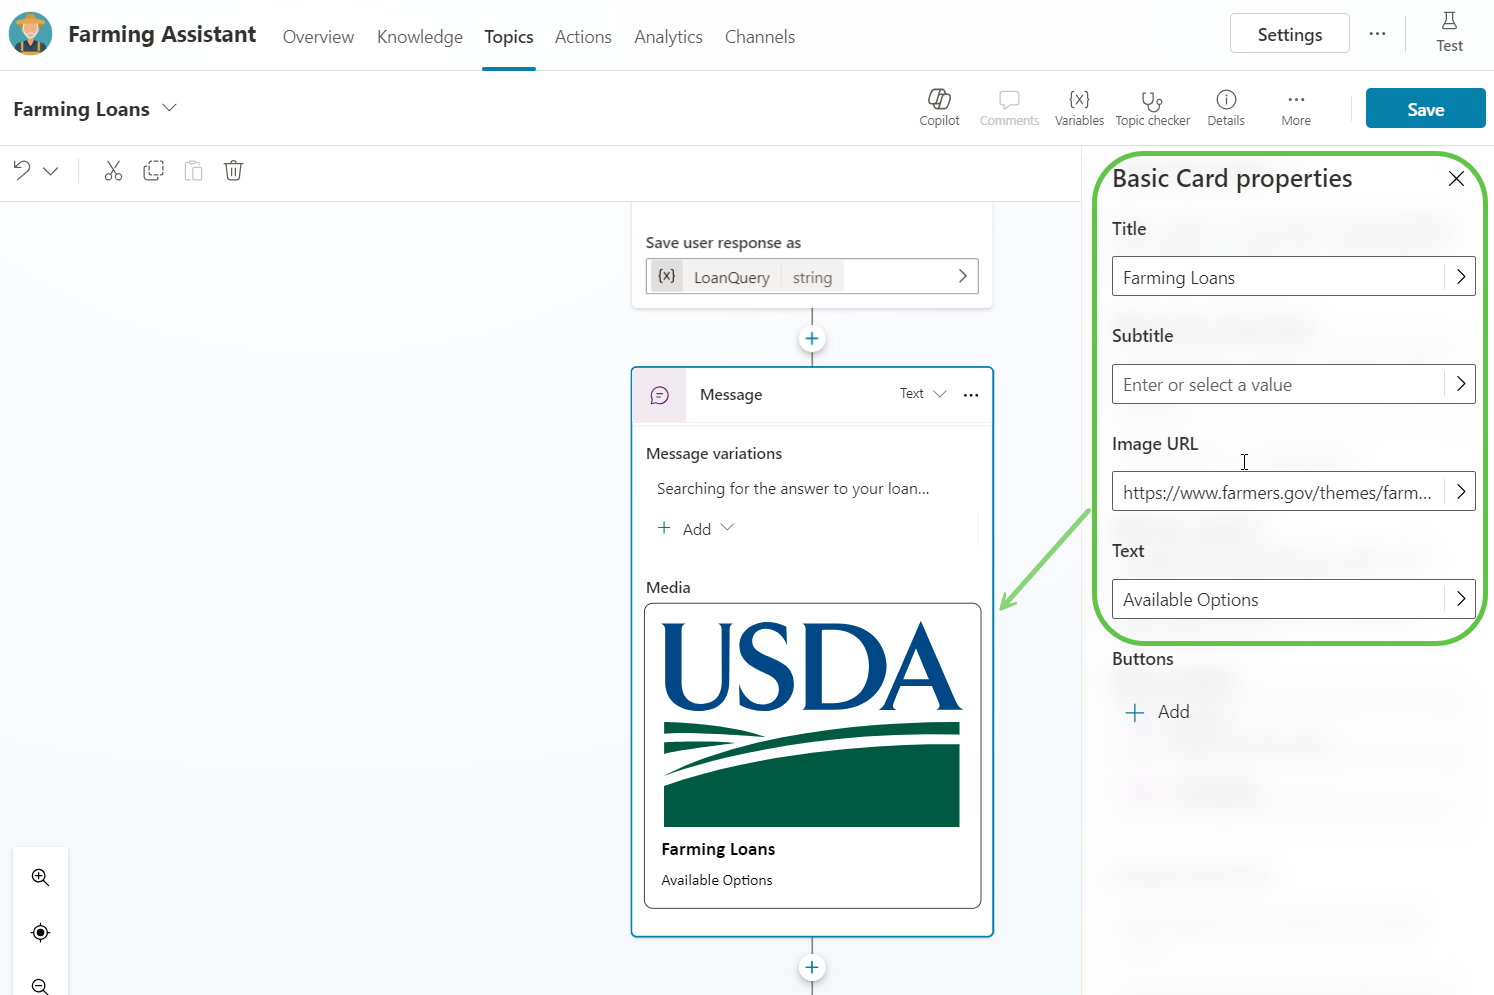Run the Topic checker
Image resolution: width=1494 pixels, height=995 pixels.
pyautogui.click(x=1152, y=107)
